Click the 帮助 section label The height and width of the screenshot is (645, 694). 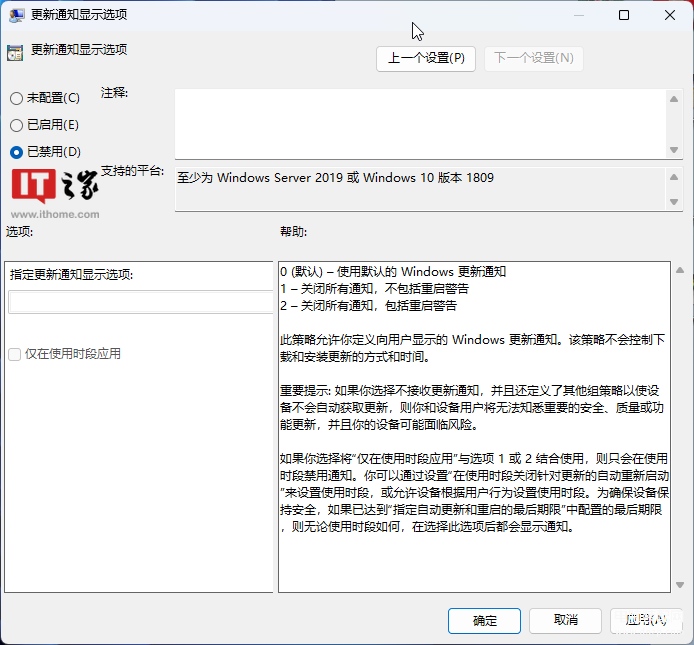point(293,232)
